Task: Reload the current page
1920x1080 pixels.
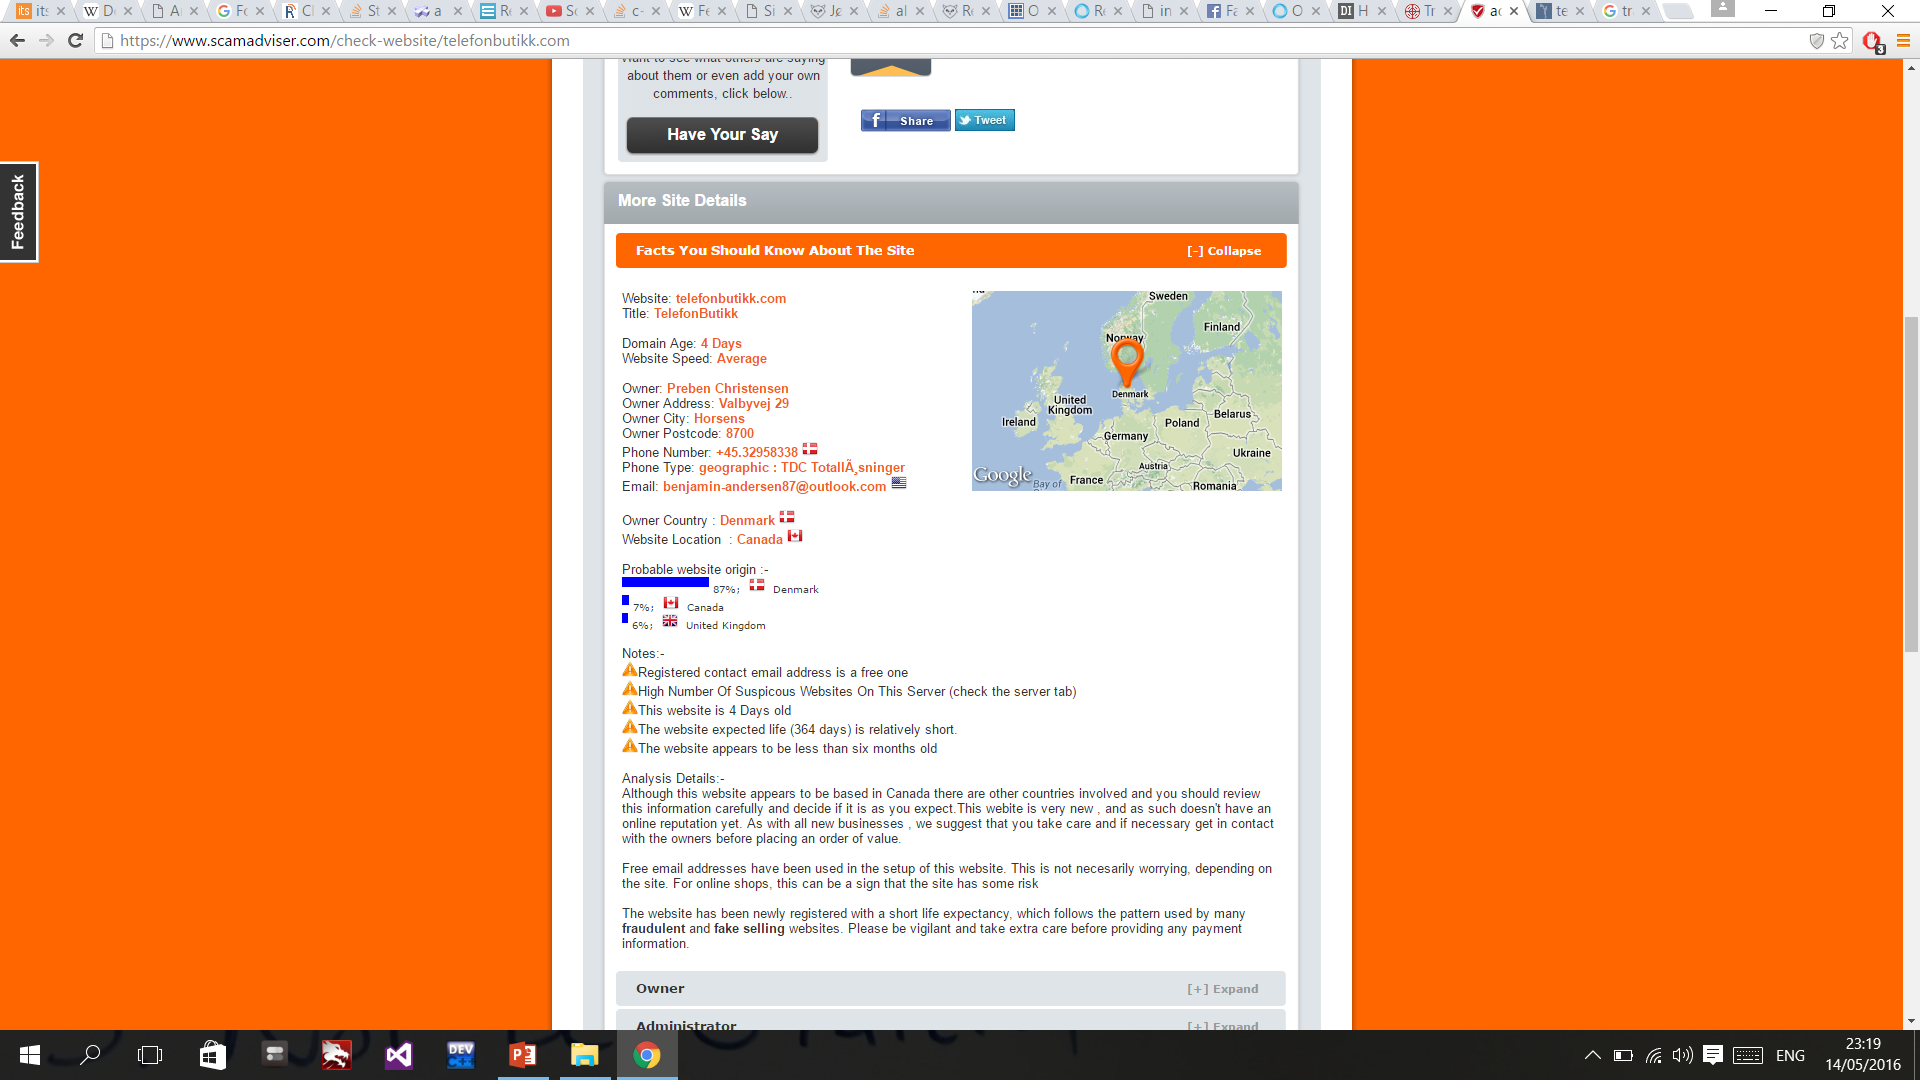Action: pyautogui.click(x=75, y=41)
